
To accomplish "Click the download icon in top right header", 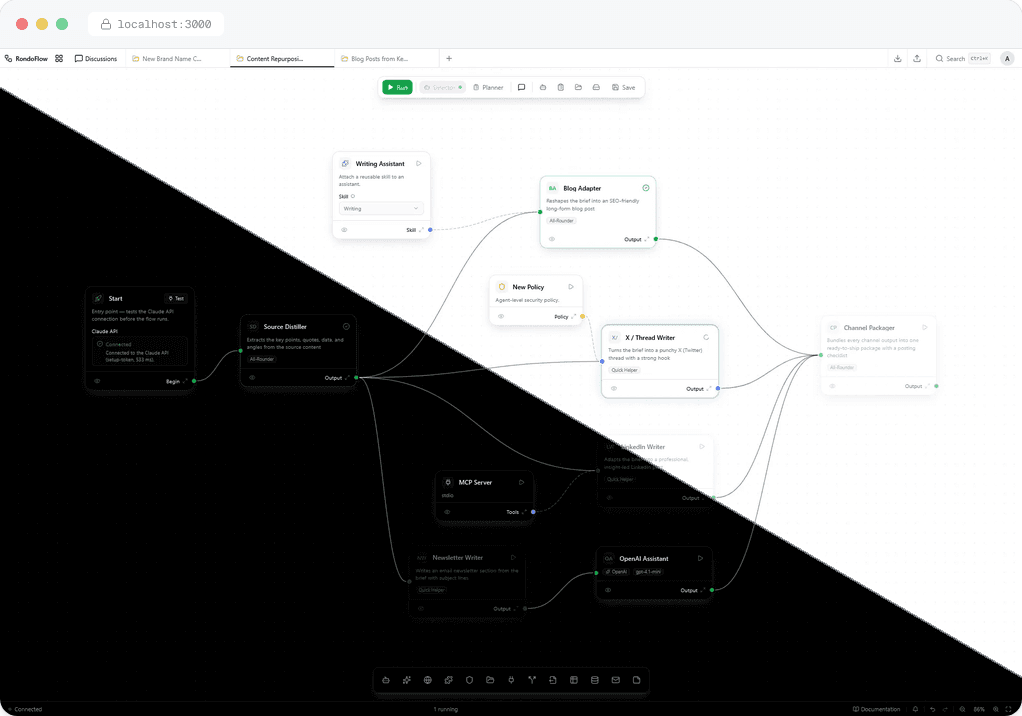I will [x=898, y=59].
